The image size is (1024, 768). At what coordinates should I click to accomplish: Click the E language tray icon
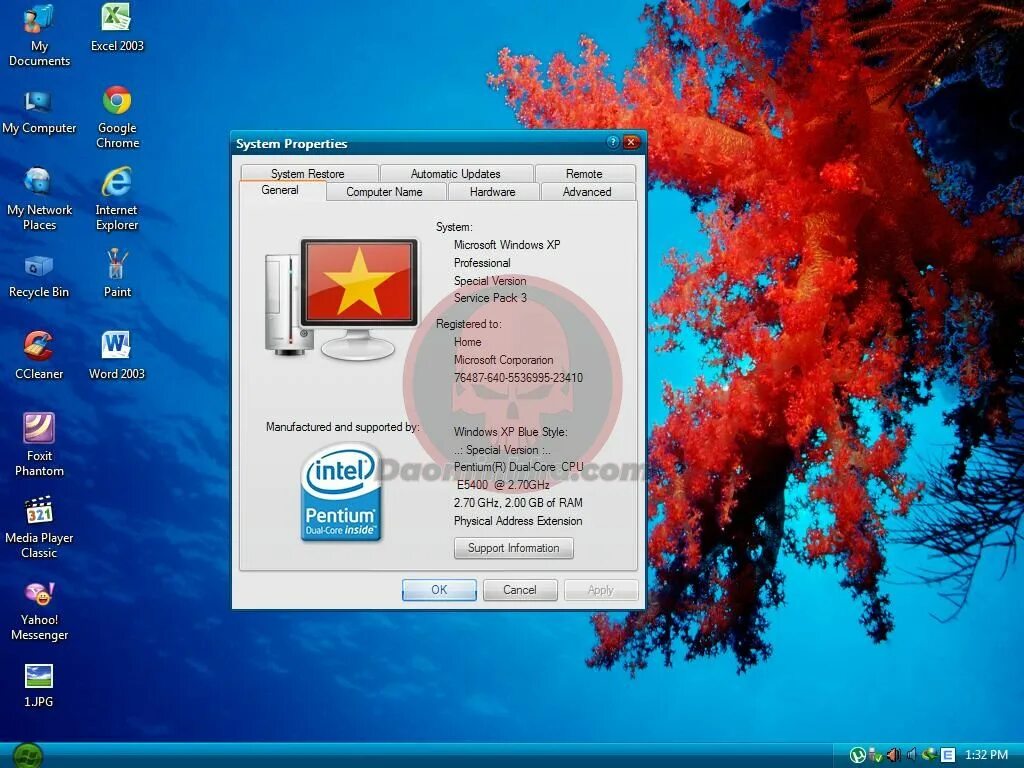(x=948, y=755)
